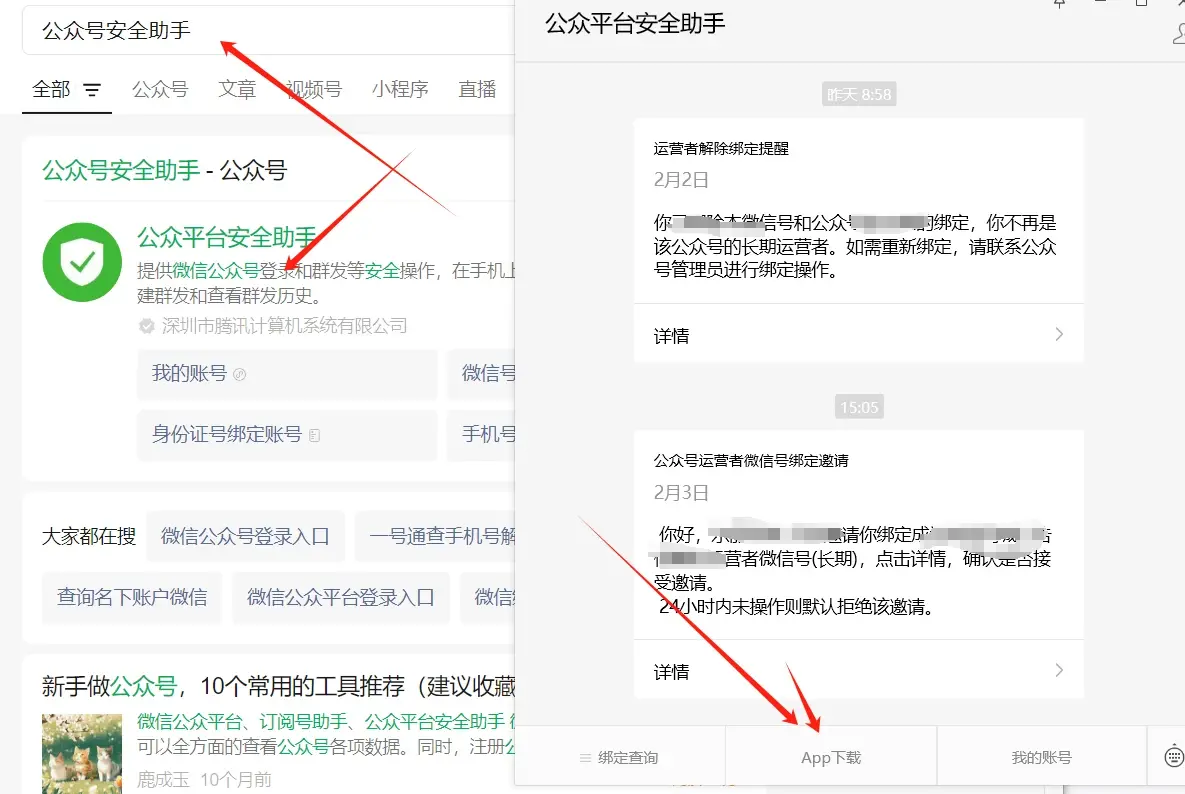Click the 身份证号绑定账号 chip

(x=287, y=435)
